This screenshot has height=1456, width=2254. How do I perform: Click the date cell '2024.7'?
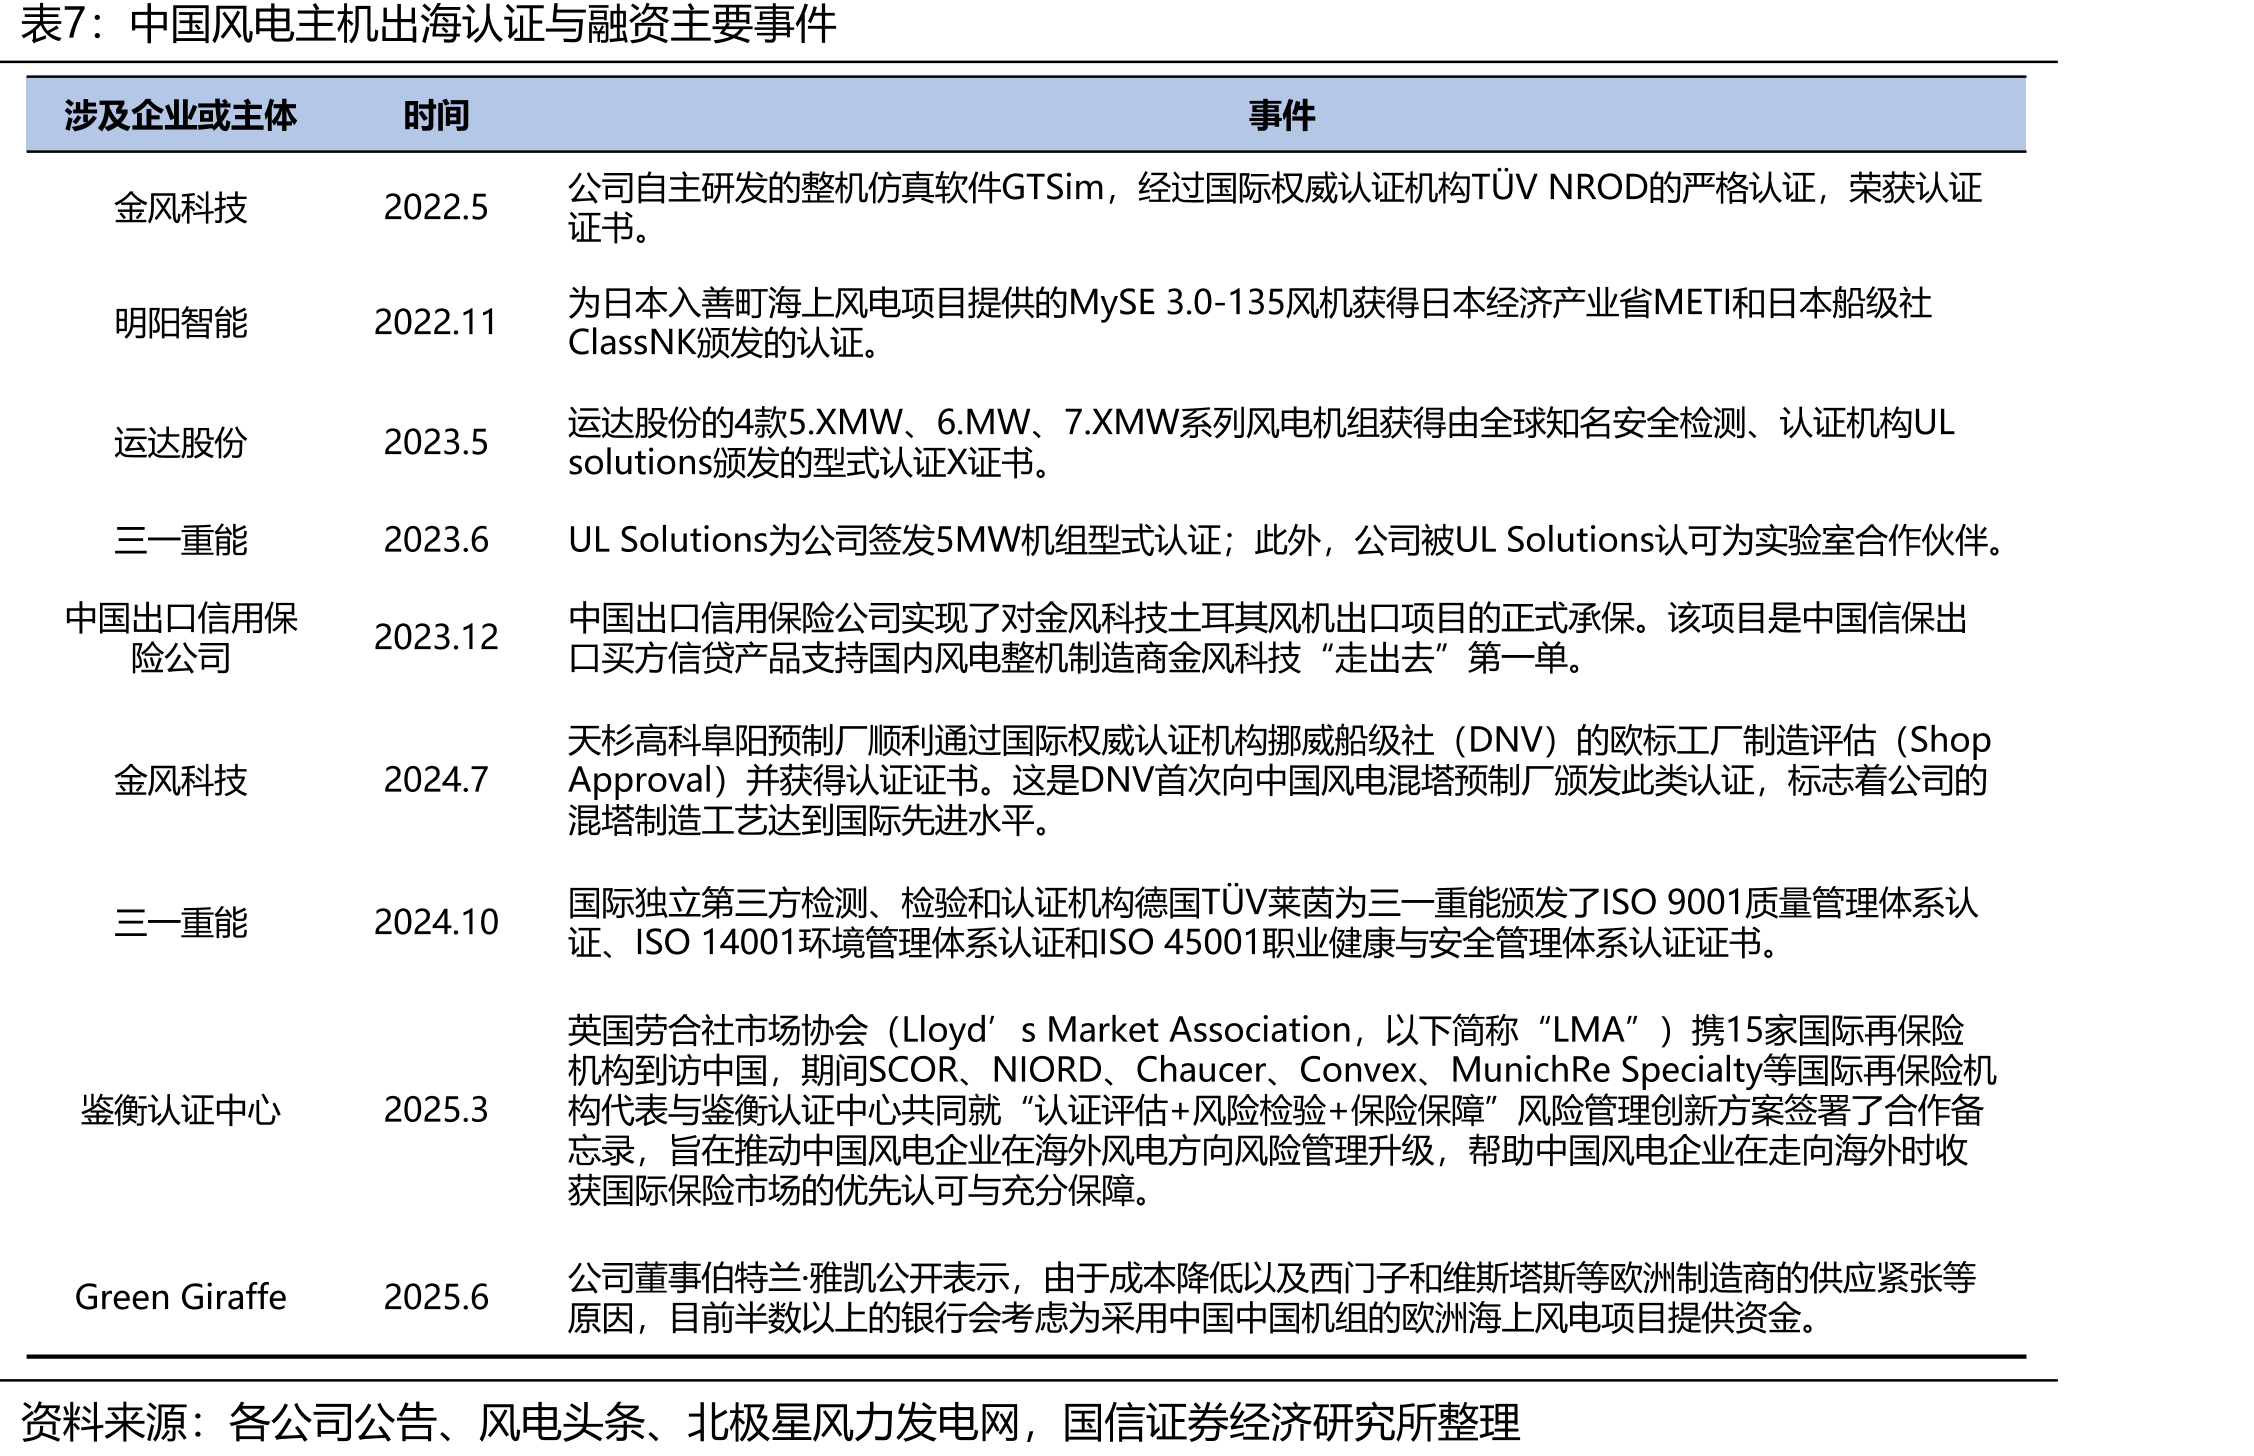436,780
